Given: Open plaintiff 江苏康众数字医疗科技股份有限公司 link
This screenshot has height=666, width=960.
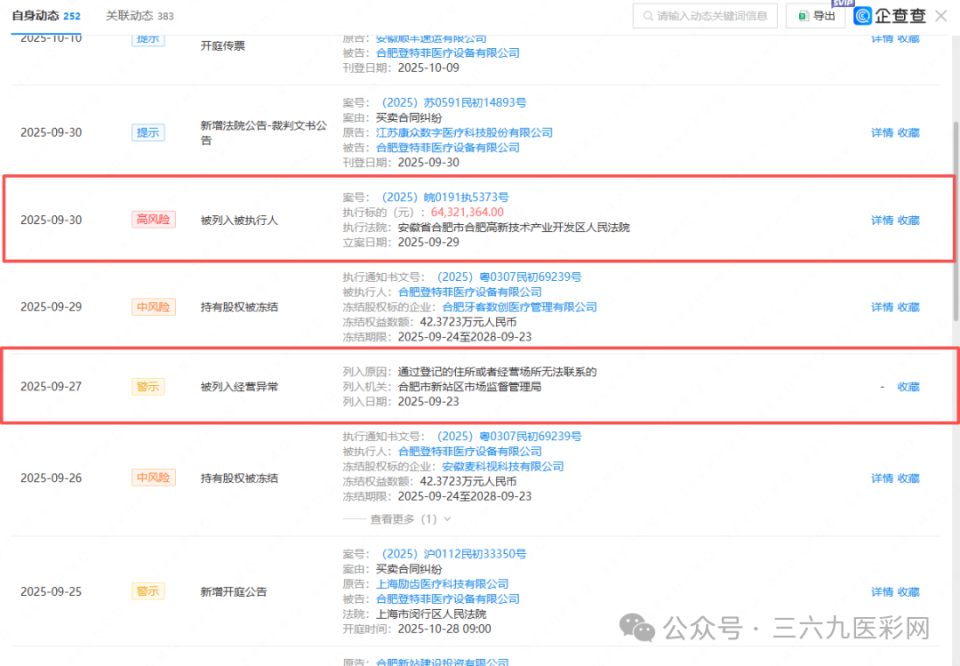Looking at the screenshot, I should click(x=463, y=133).
